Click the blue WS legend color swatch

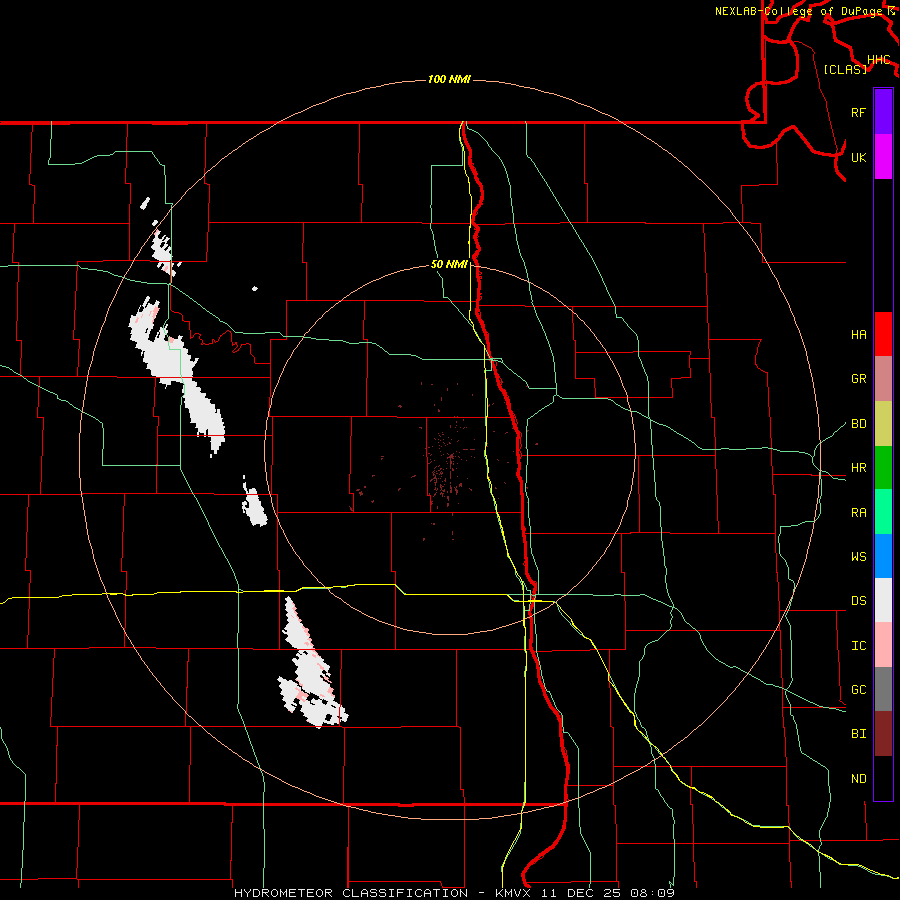tap(883, 556)
